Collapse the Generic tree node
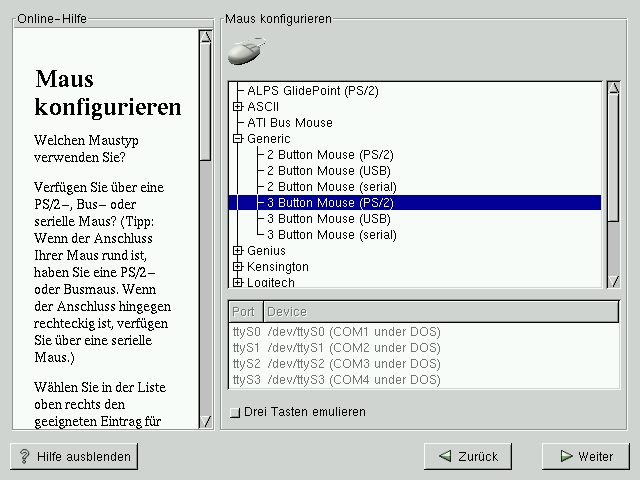 point(238,139)
